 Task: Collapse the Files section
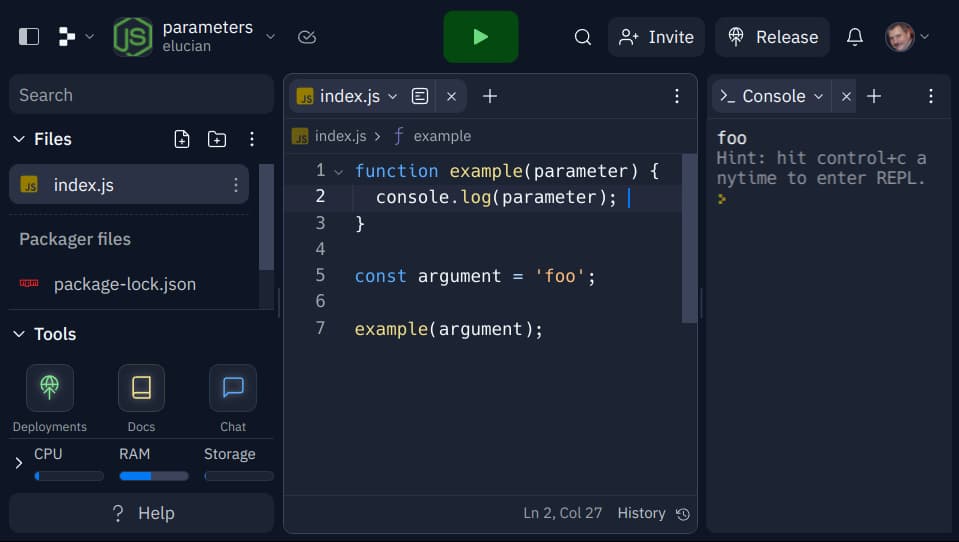tap(18, 139)
